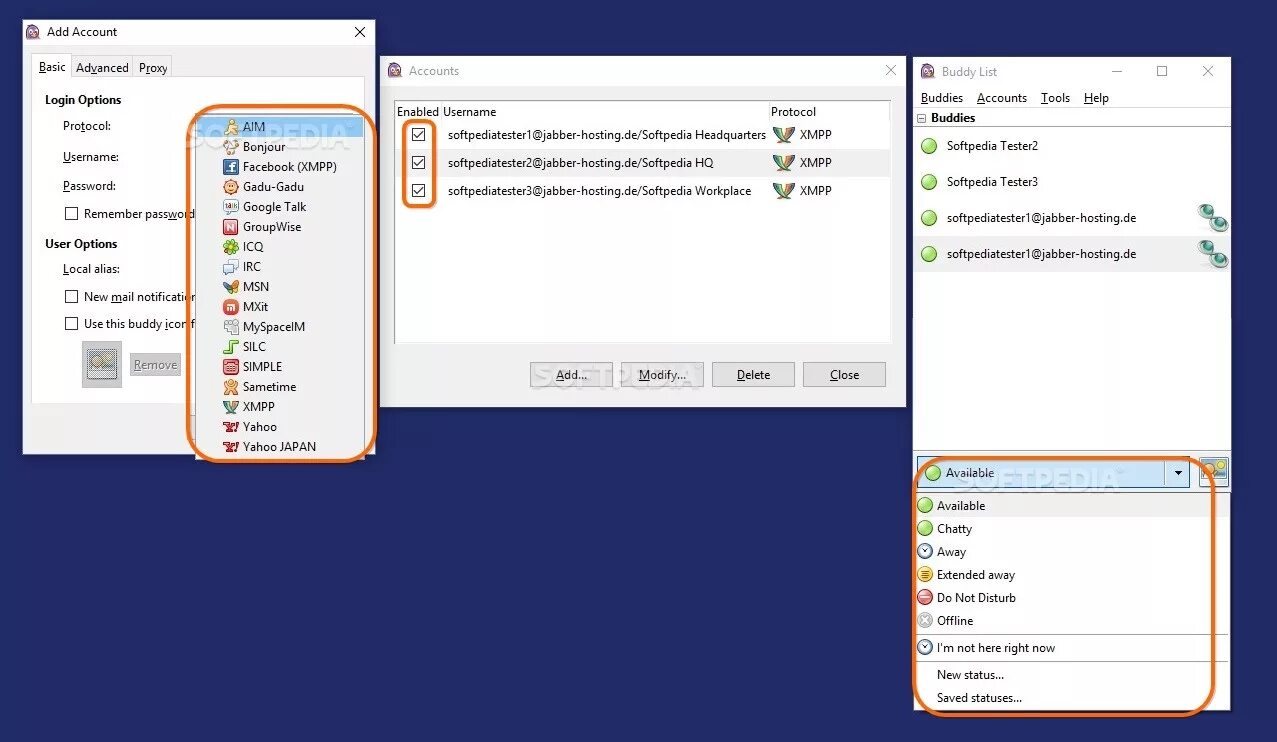
Task: Click the Close button in Accounts window
Action: pyautogui.click(x=844, y=375)
